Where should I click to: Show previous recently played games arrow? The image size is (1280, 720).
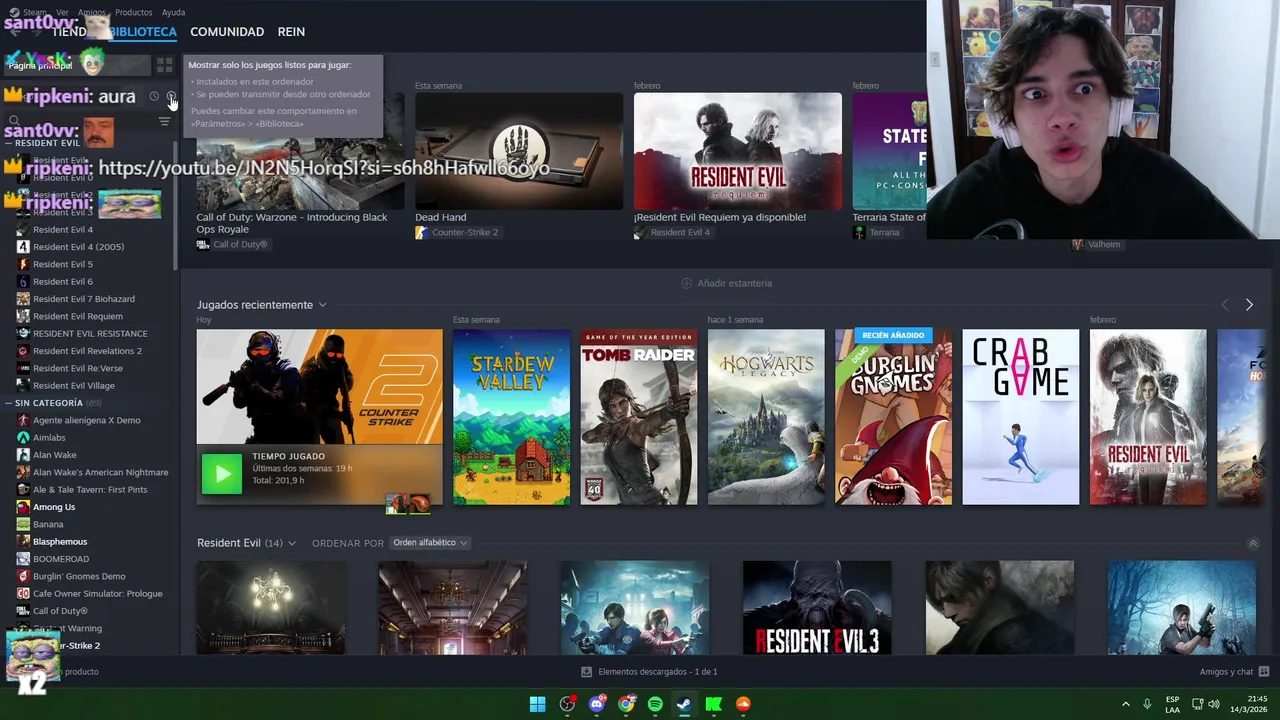click(x=1225, y=305)
